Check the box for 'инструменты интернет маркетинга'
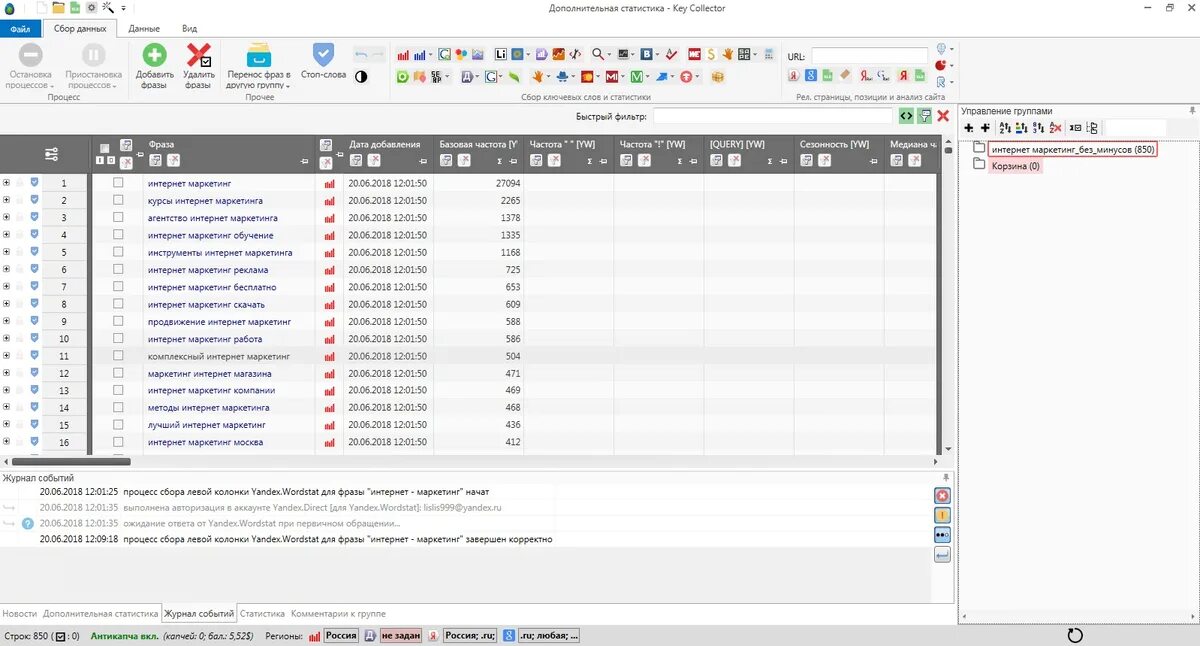Image resolution: width=1200 pixels, height=646 pixels. [118, 252]
